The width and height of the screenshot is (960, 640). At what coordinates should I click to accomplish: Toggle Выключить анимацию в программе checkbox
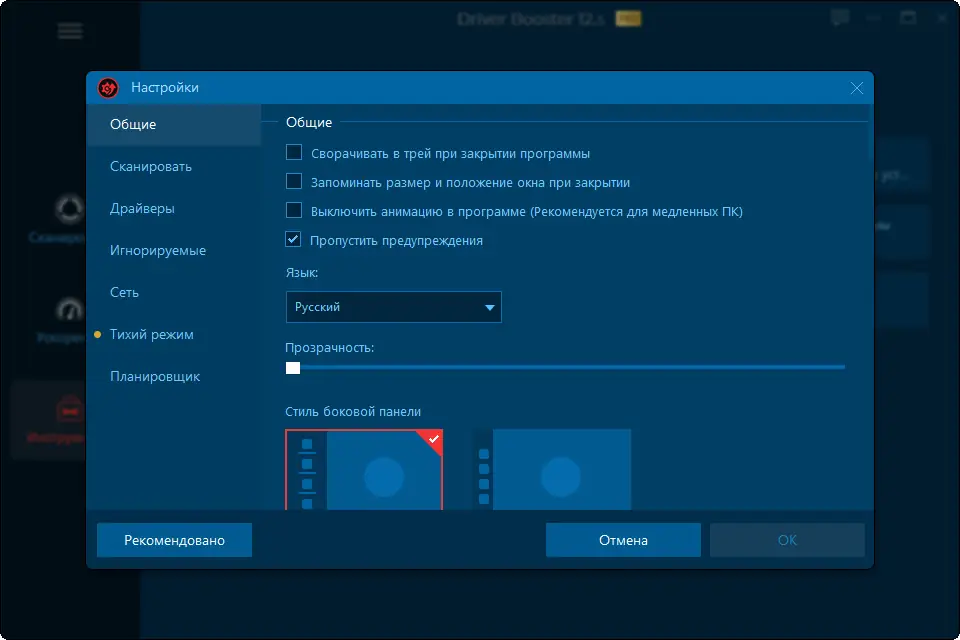[x=294, y=210]
